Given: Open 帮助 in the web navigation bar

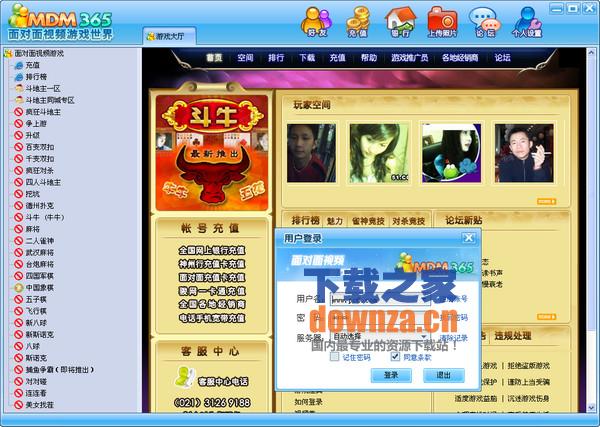Looking at the screenshot, I should coord(369,58).
